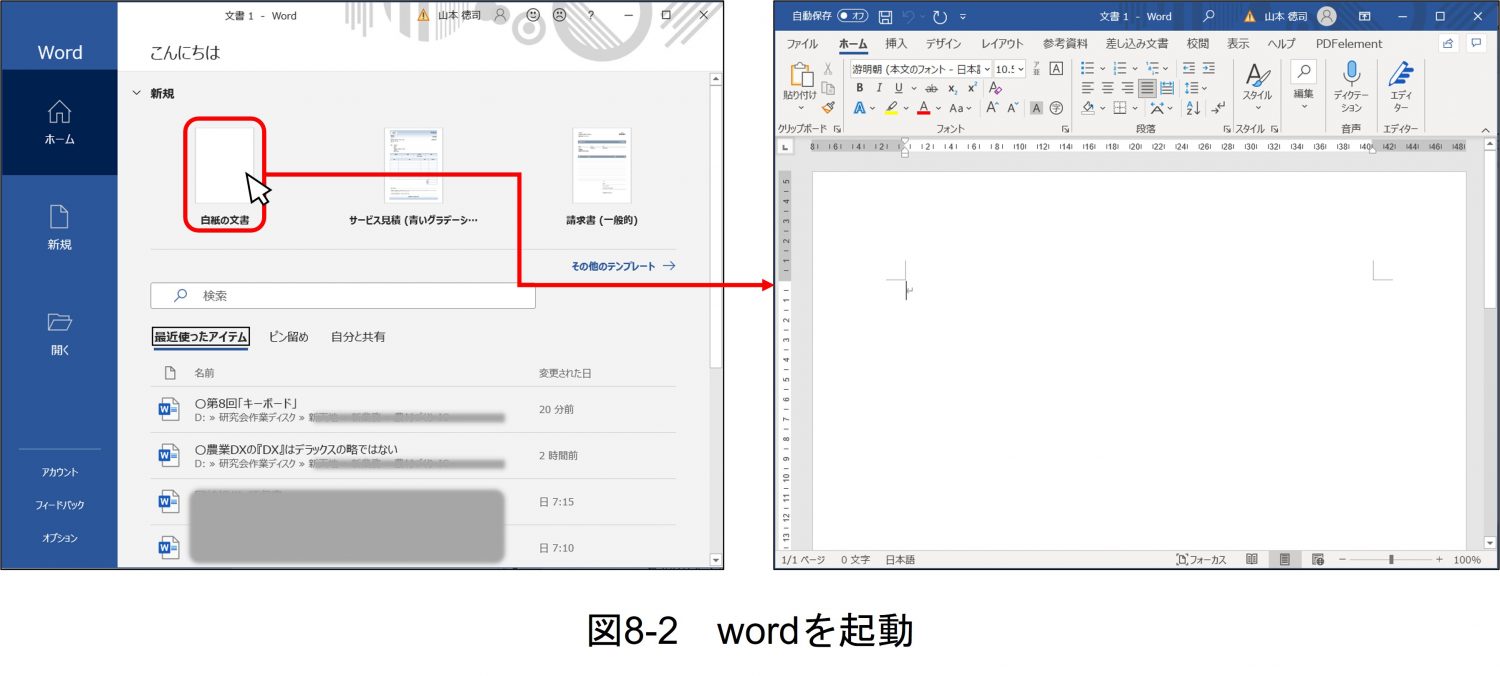Click the Decrease Indent icon
Image resolution: width=1500 pixels, height=676 pixels.
point(1189,69)
